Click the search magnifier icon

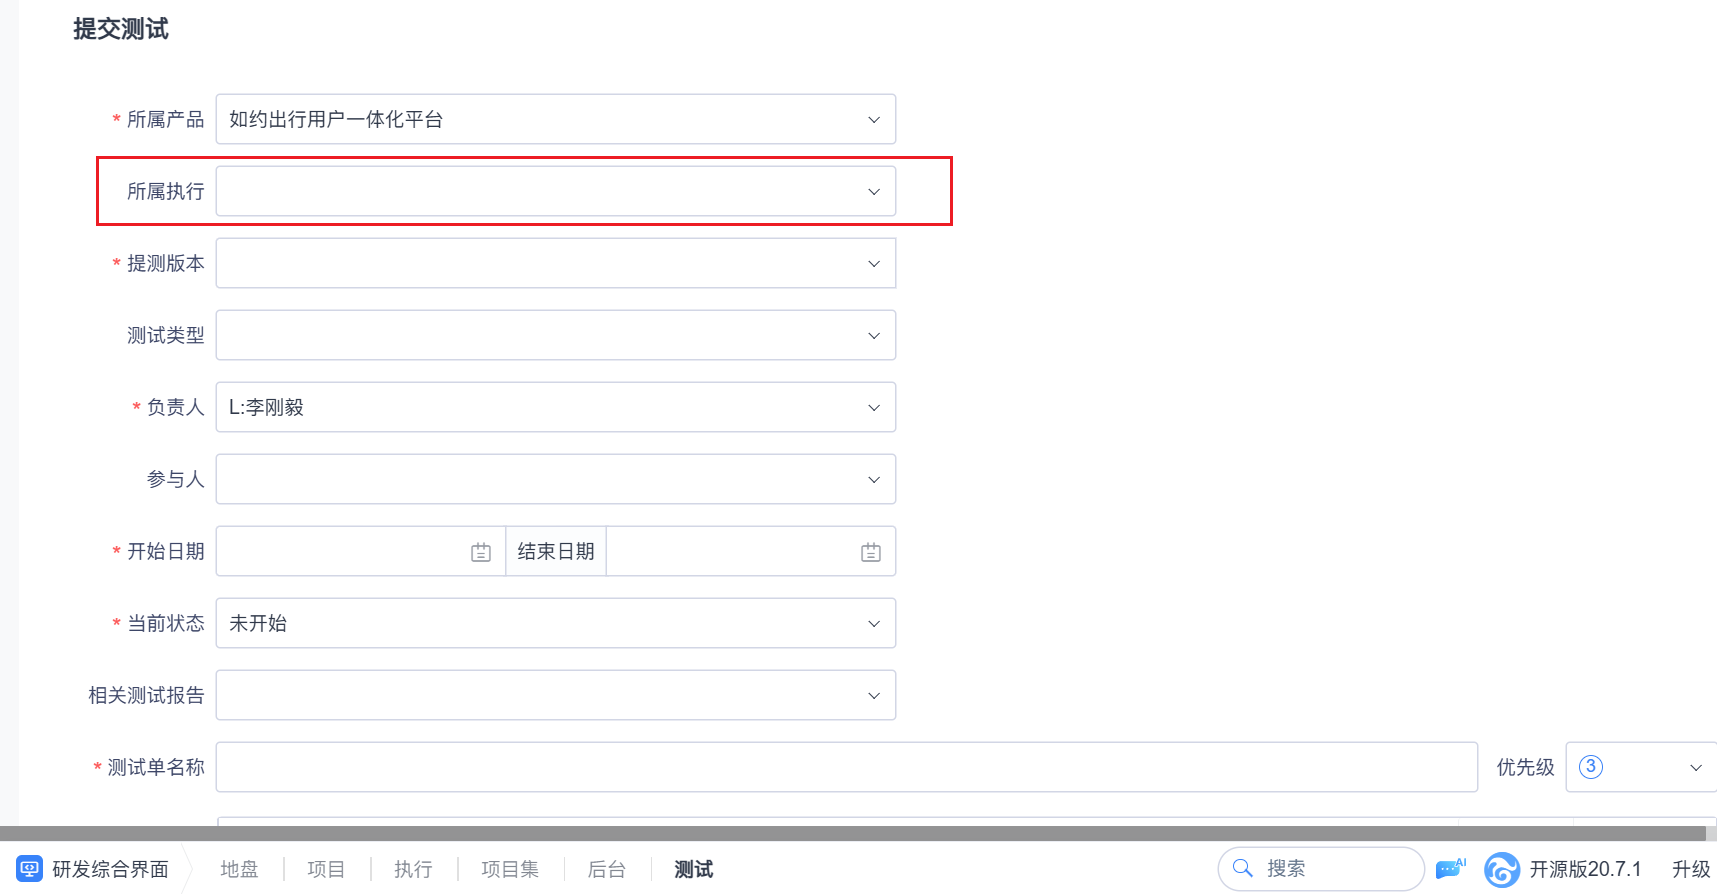tap(1243, 868)
